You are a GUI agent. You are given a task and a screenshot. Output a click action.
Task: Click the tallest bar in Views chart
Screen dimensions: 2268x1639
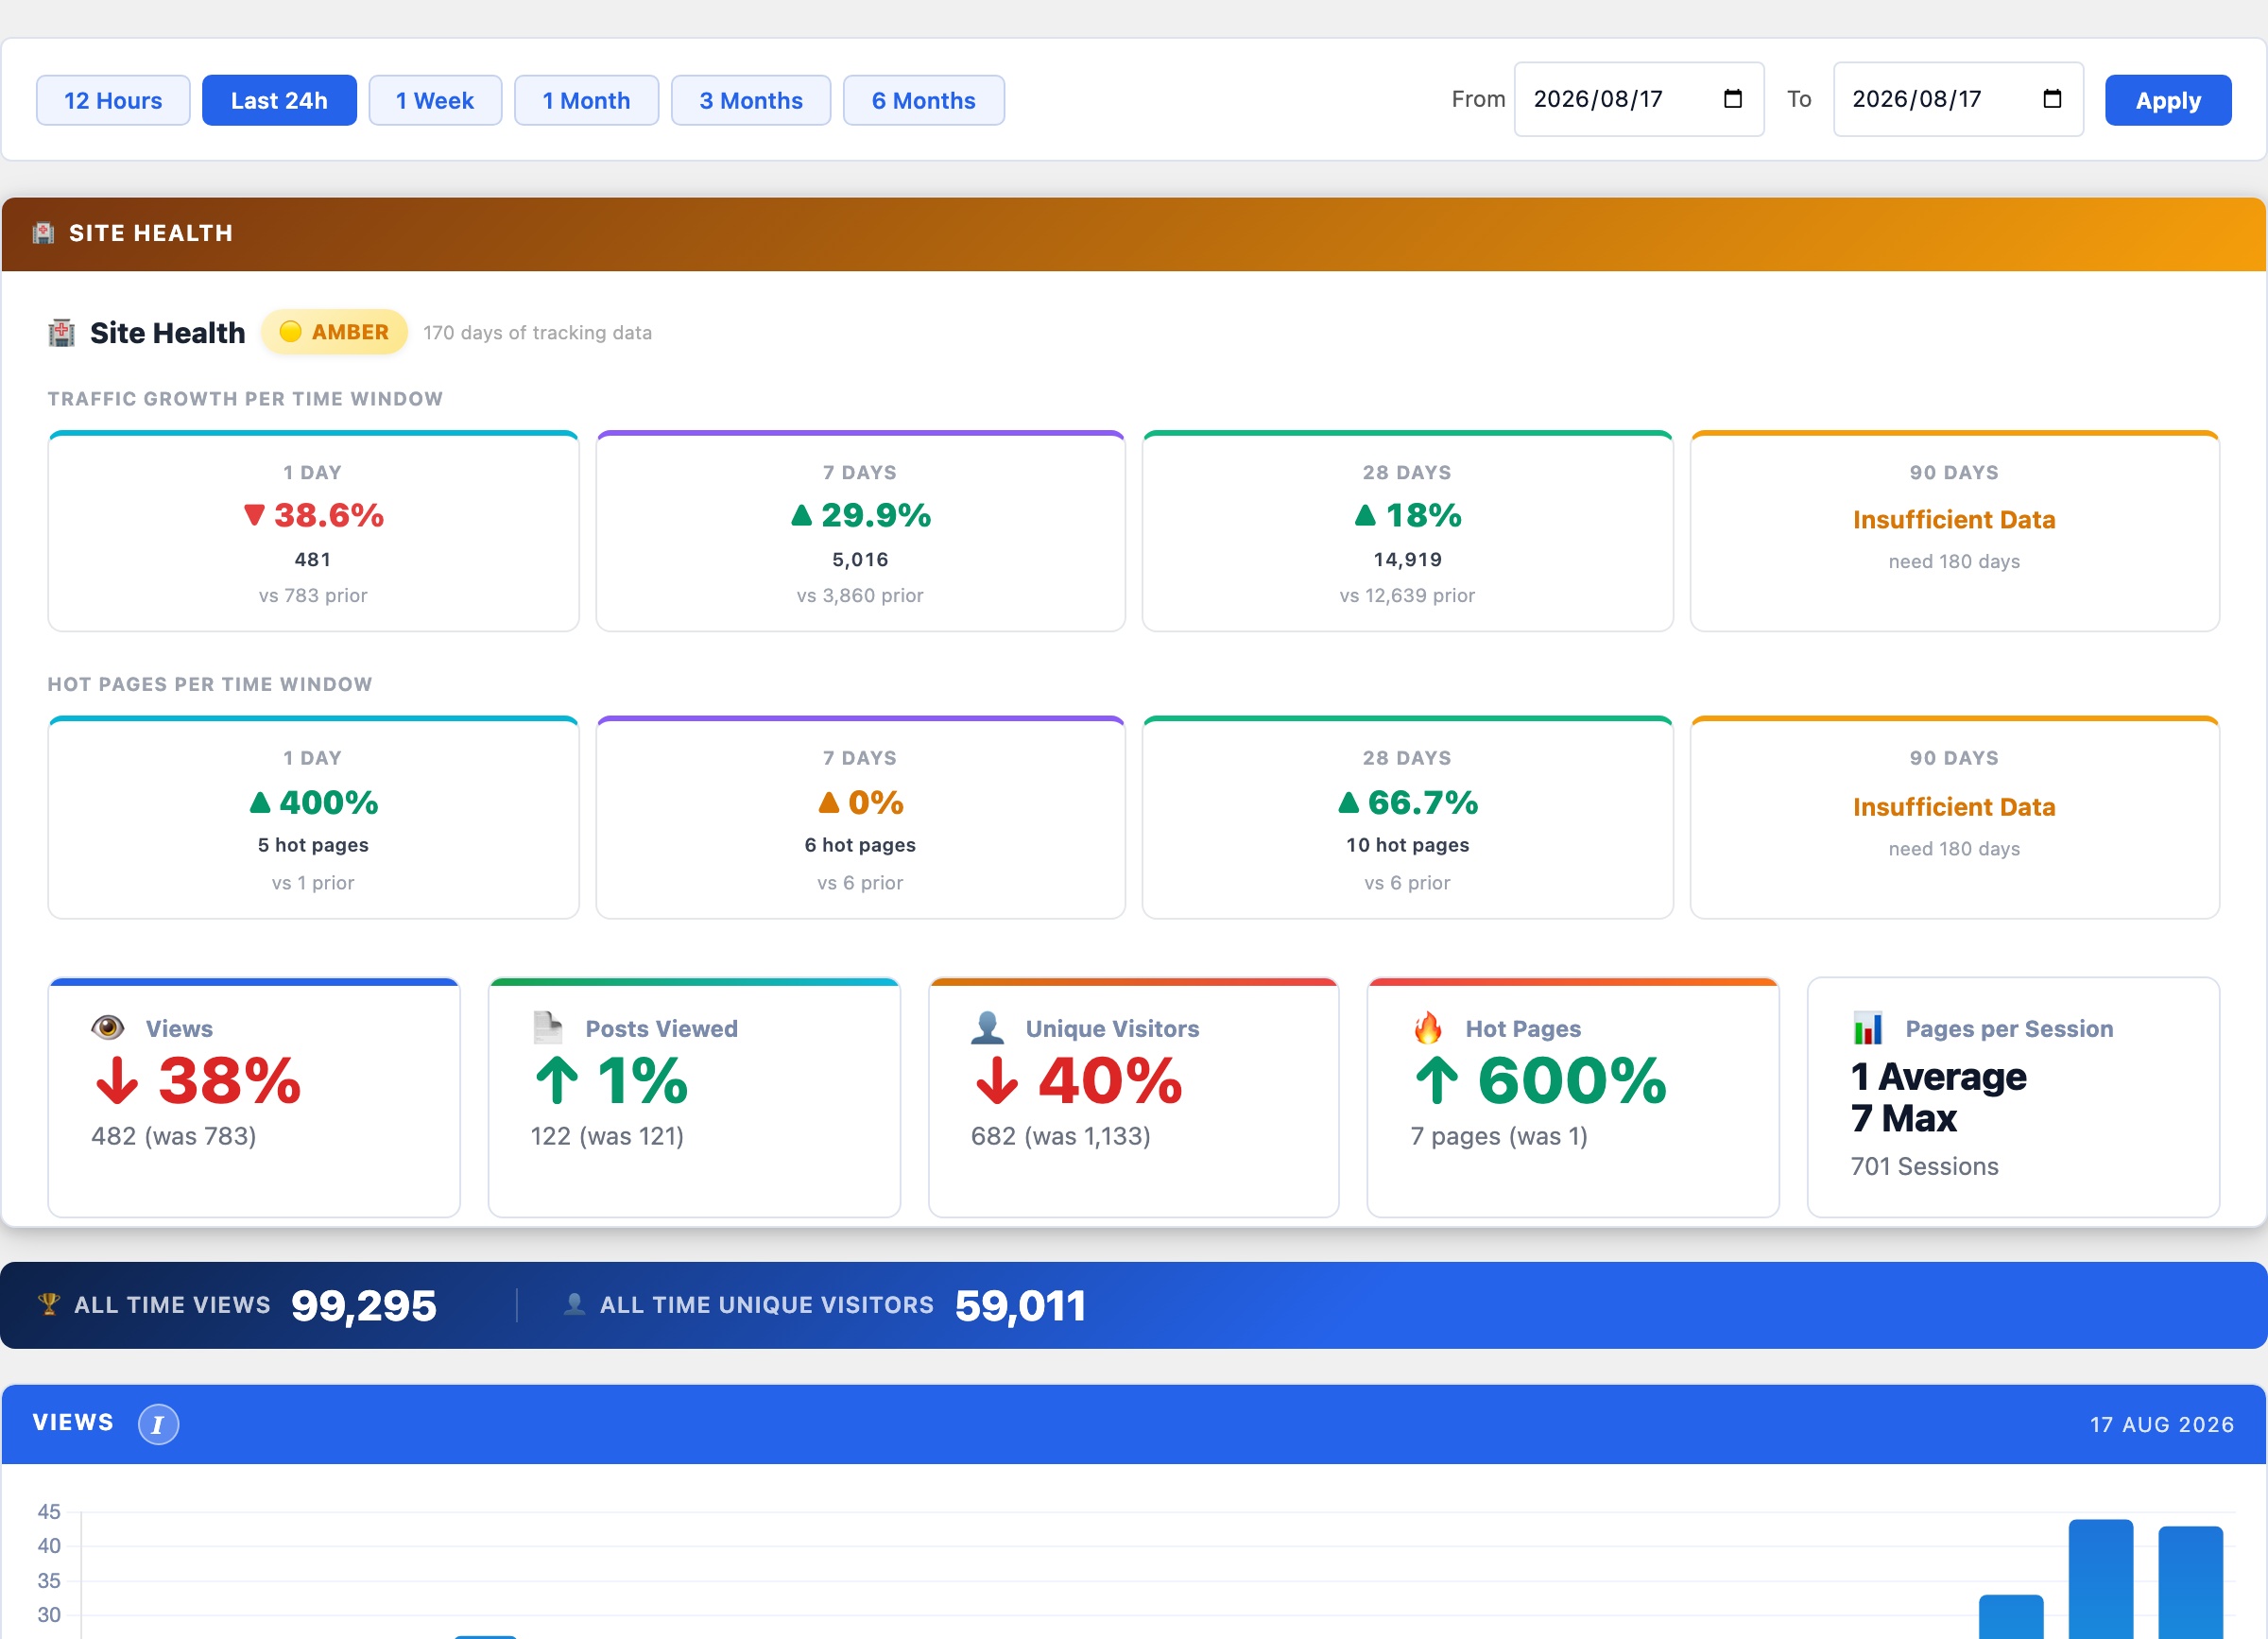coord(2100,1579)
